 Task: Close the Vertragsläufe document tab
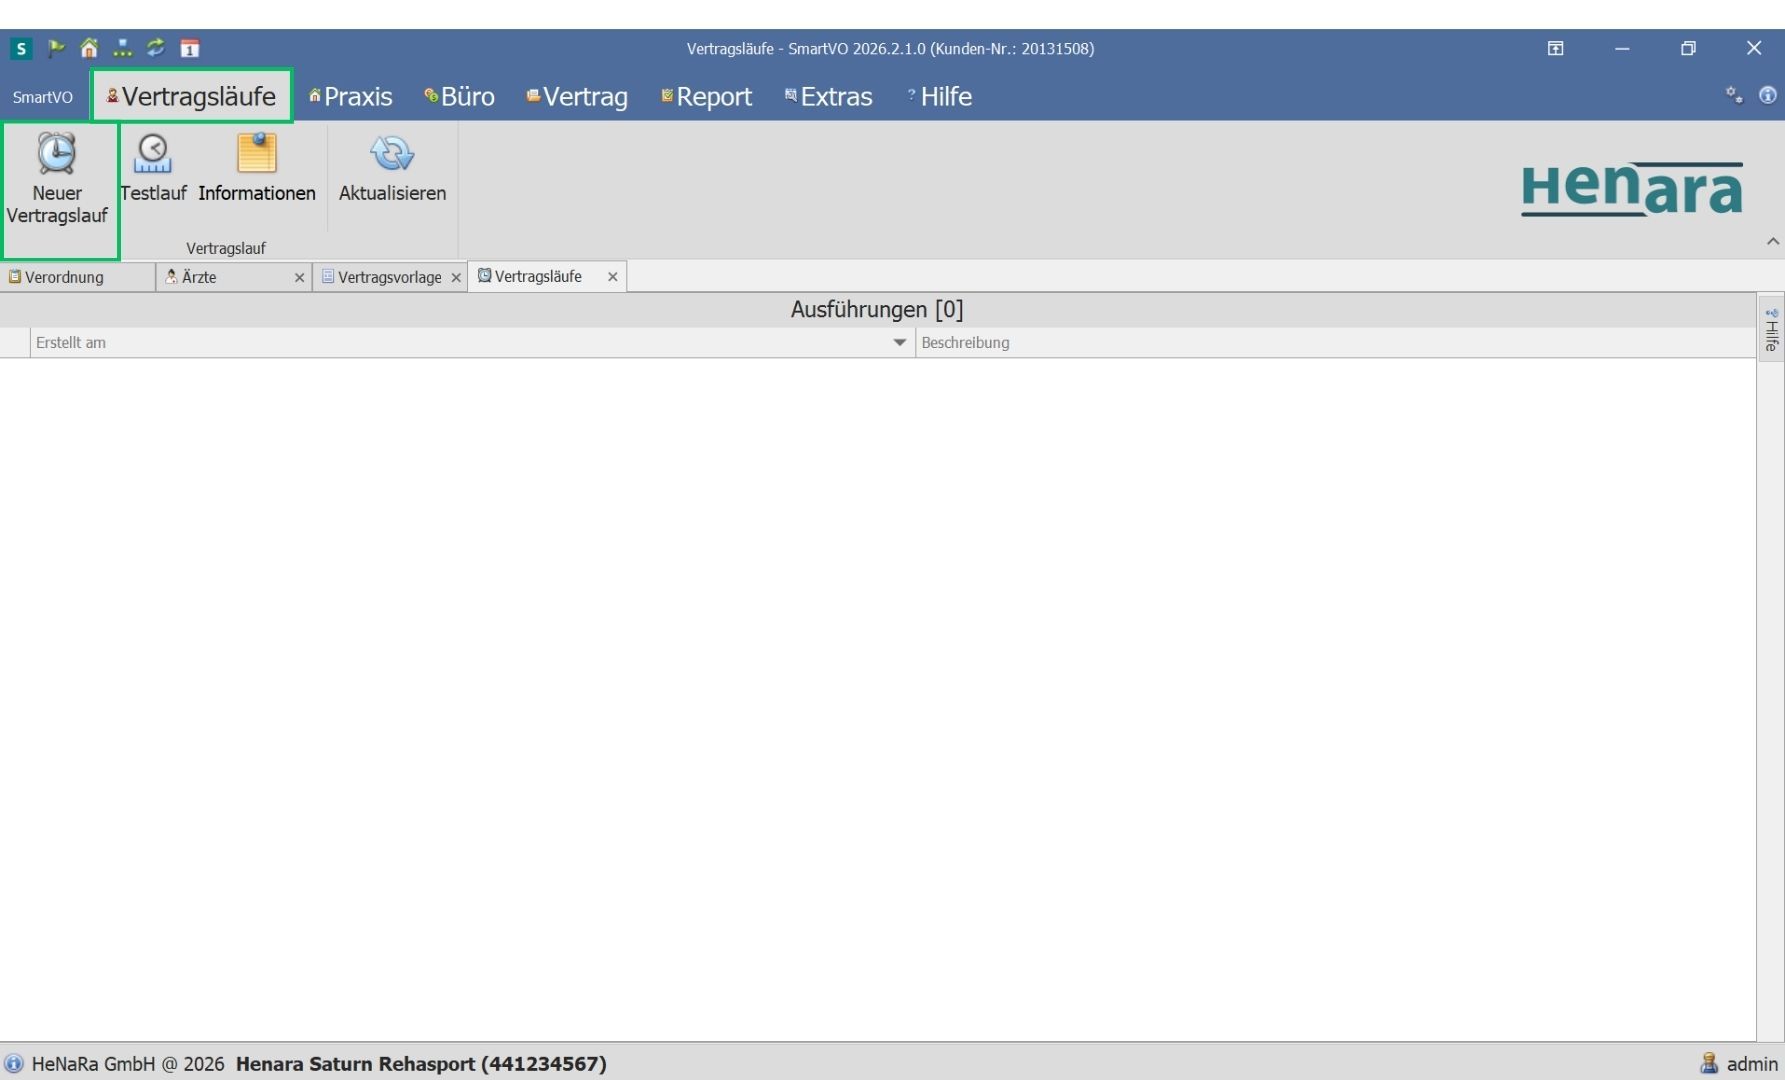coord(613,277)
